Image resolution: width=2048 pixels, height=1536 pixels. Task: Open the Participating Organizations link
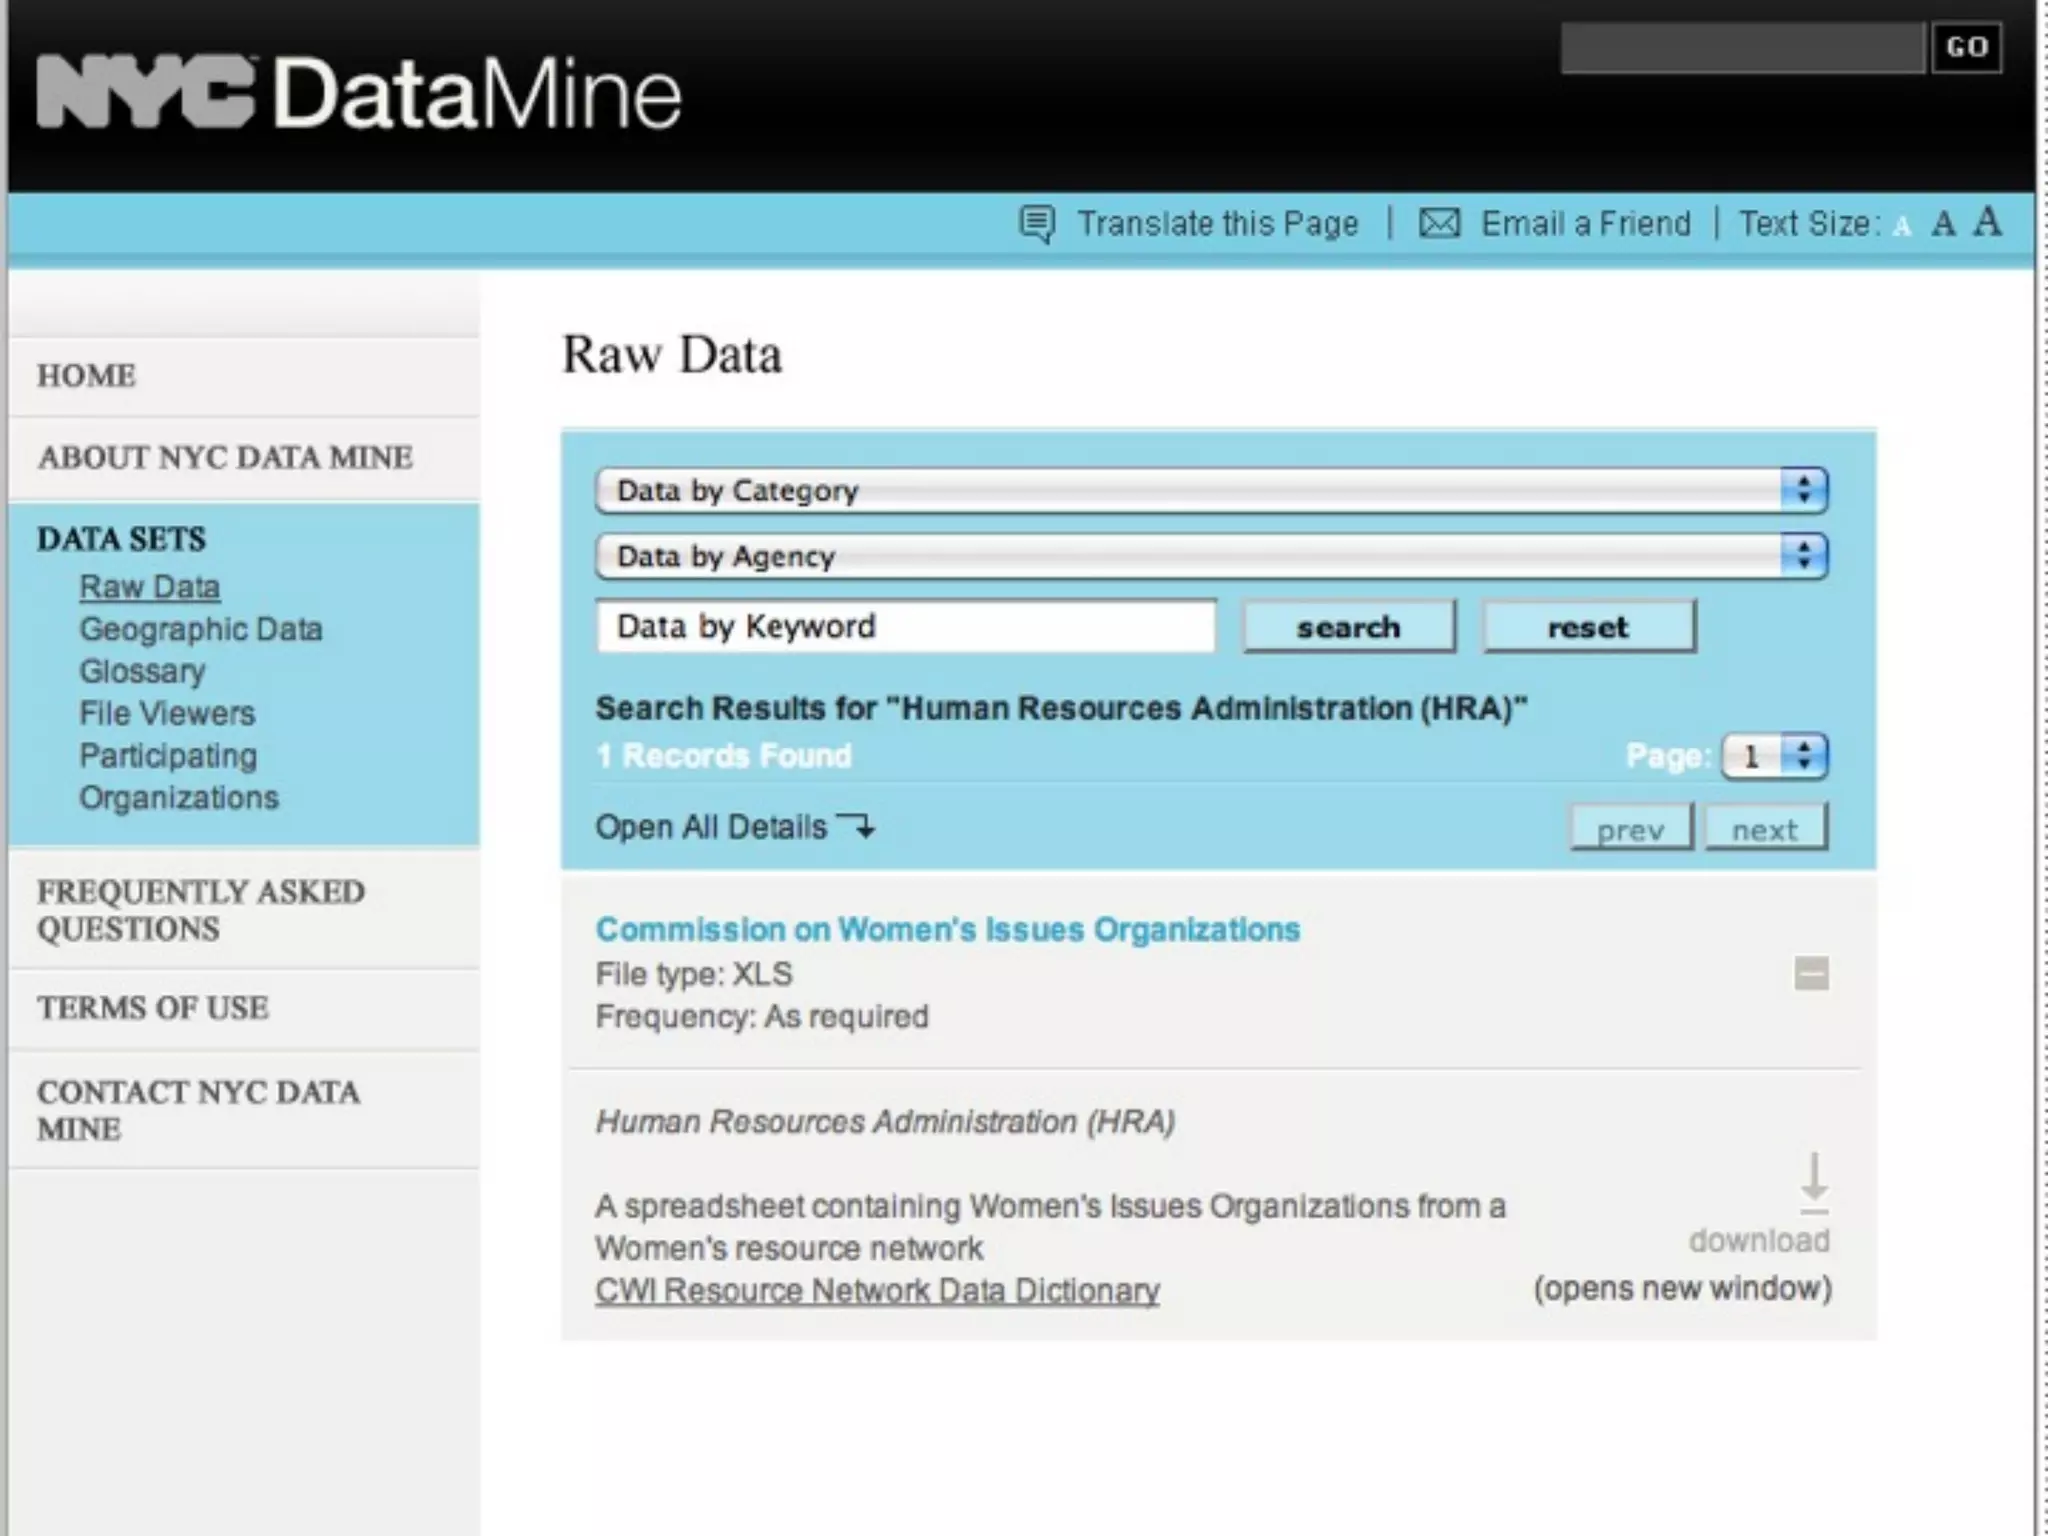point(179,776)
